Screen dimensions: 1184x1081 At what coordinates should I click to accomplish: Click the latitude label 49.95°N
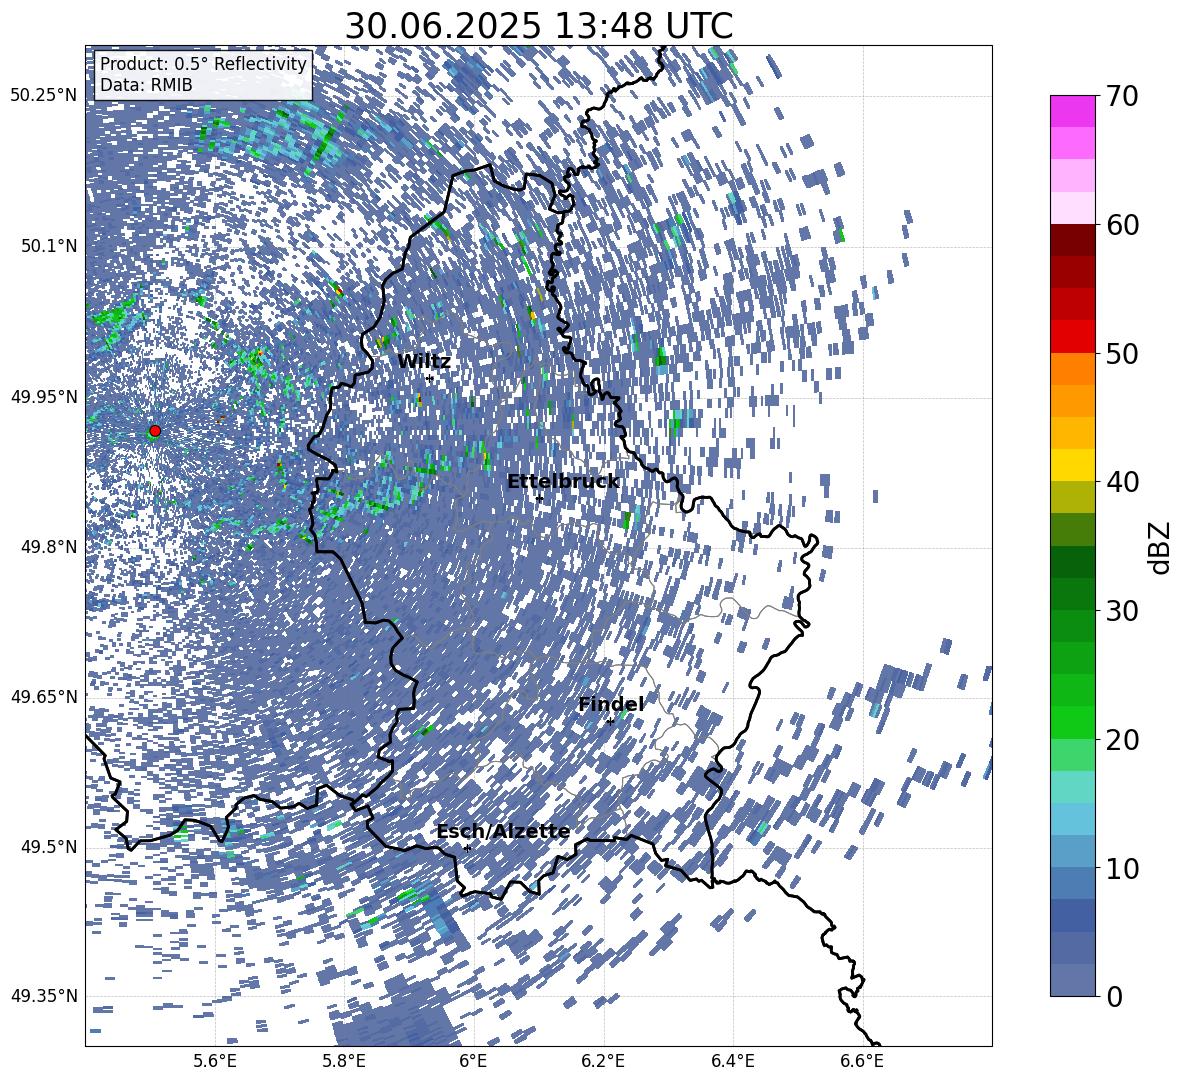coord(44,396)
